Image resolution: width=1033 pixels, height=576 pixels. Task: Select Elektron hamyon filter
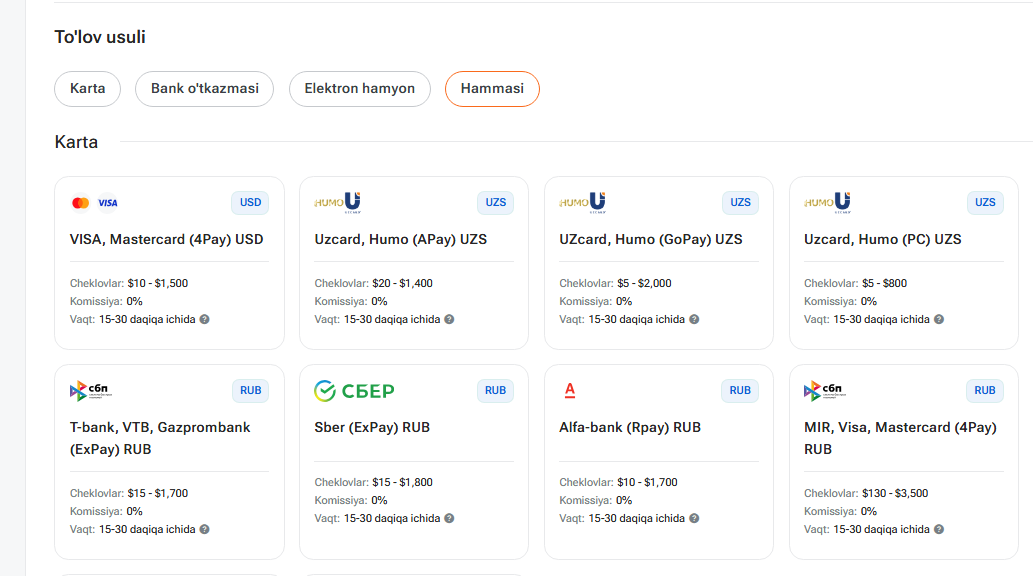pos(360,89)
